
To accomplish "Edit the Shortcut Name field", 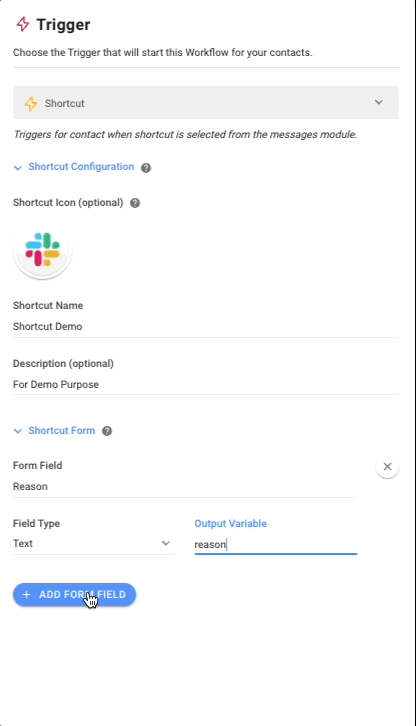I will [206, 326].
